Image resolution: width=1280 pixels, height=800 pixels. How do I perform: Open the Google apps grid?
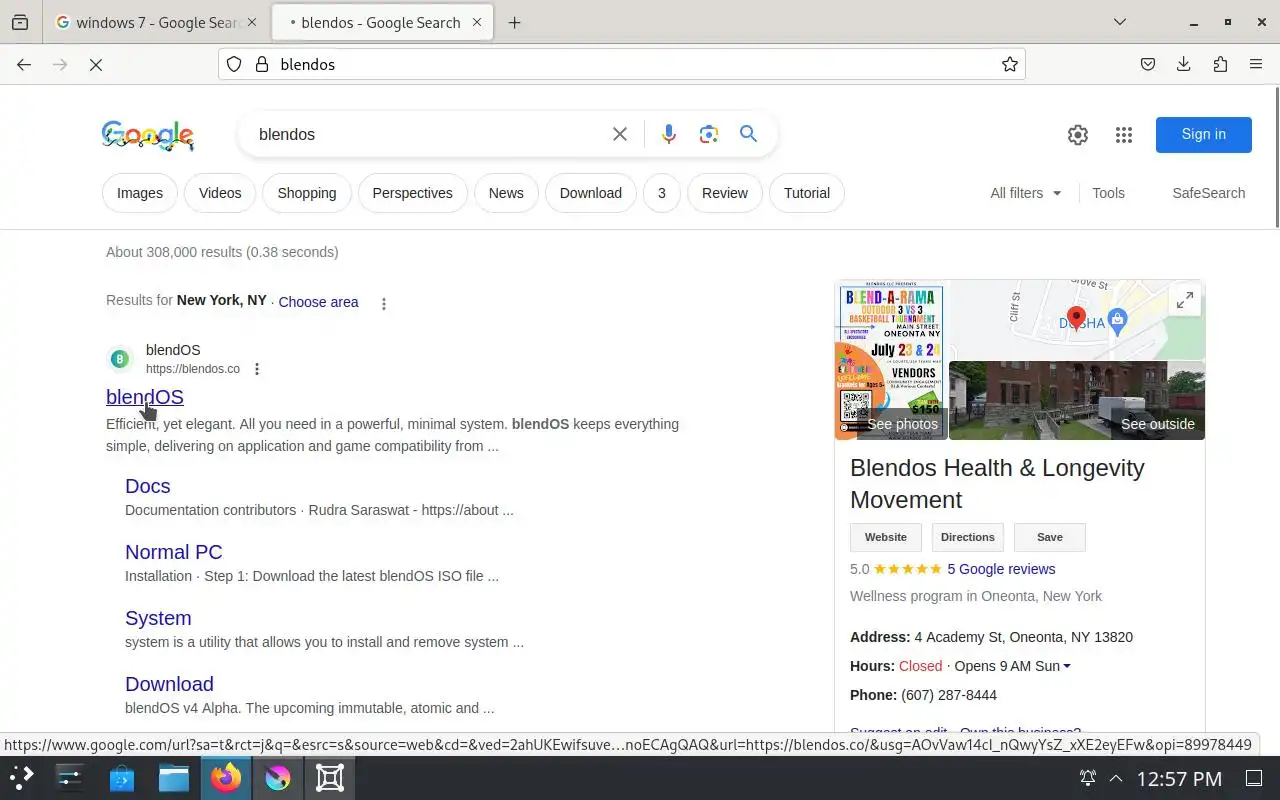click(x=1124, y=135)
